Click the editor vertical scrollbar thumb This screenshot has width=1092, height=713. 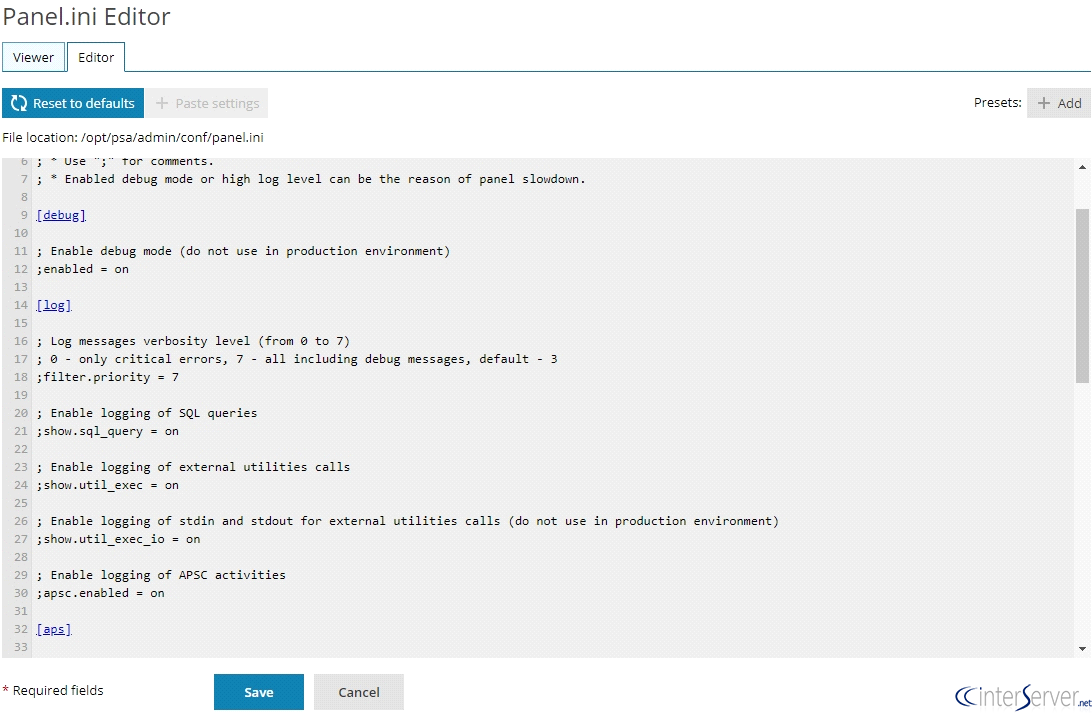tap(1082, 295)
